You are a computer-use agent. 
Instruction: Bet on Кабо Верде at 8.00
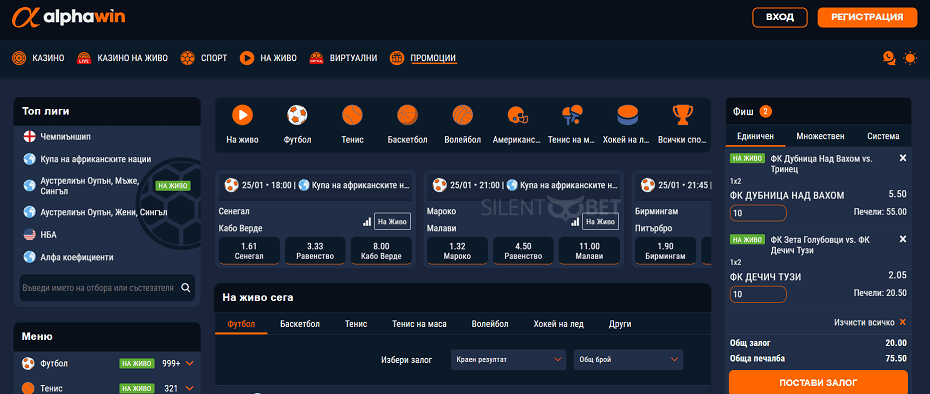pos(381,251)
